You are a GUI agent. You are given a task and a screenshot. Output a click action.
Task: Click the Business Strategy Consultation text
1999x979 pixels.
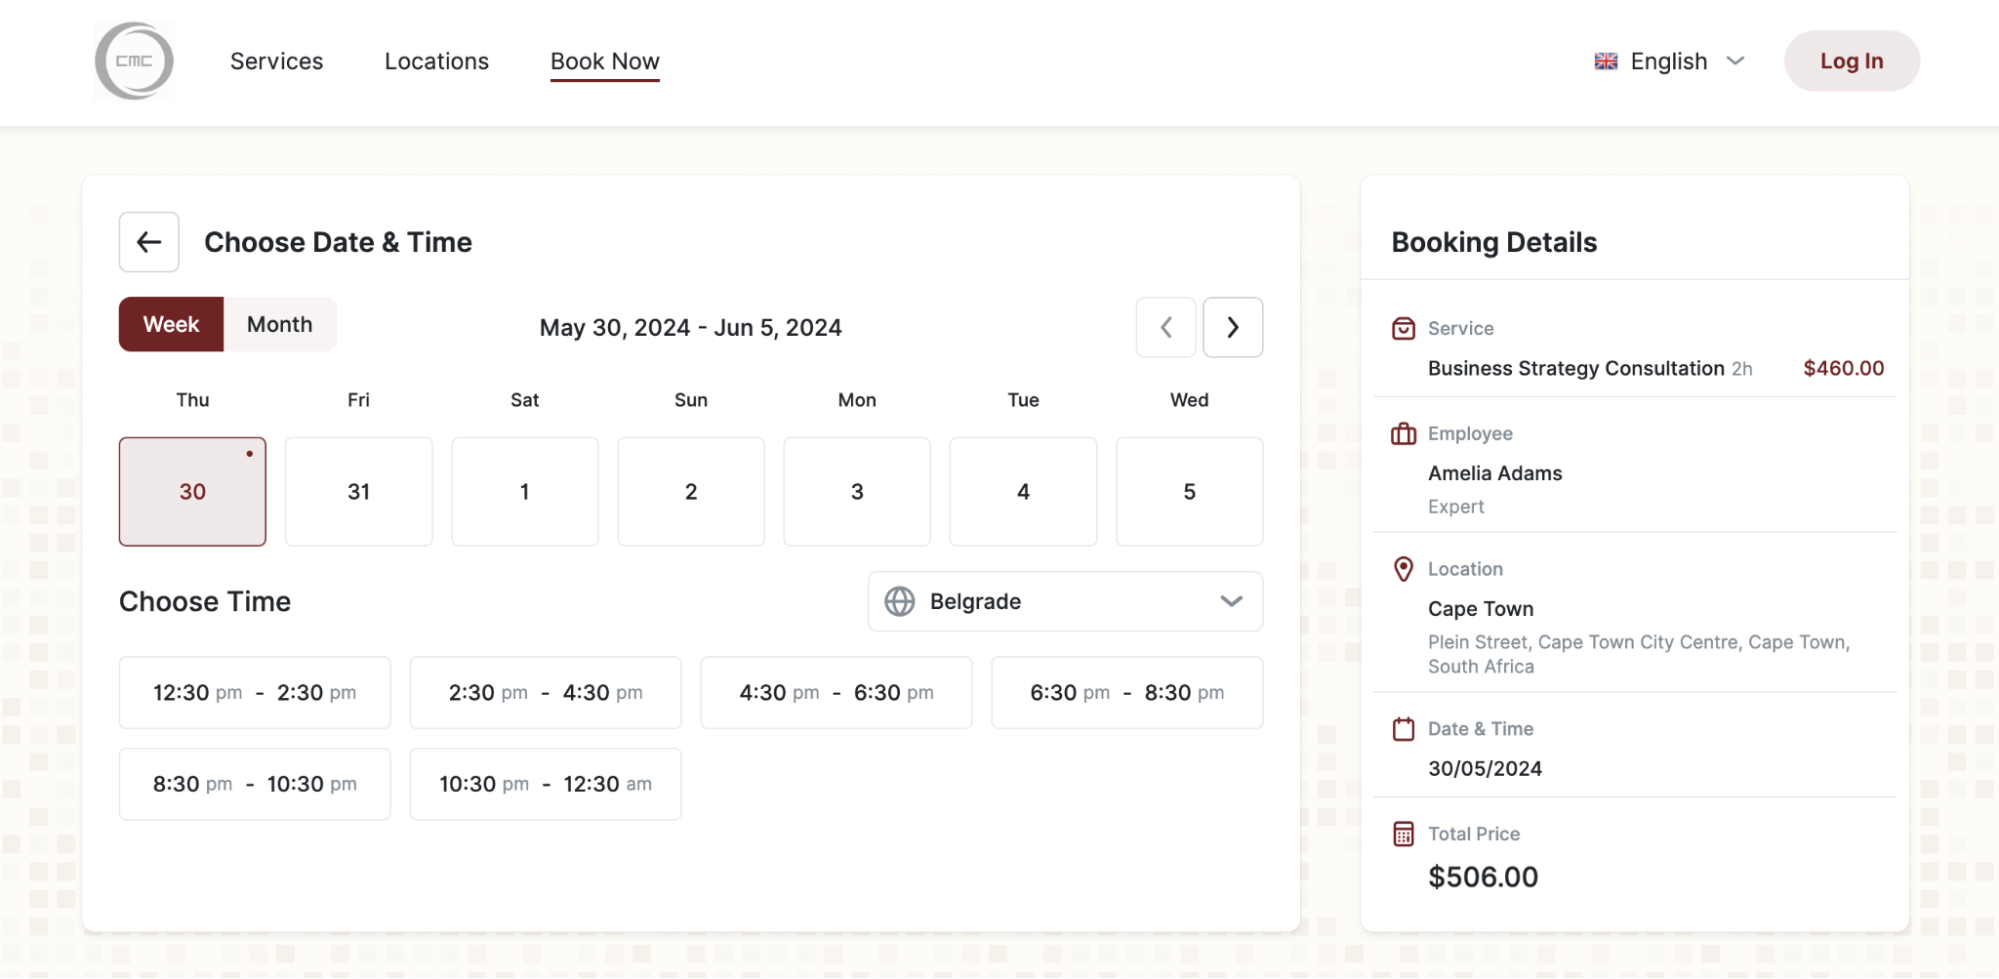tap(1576, 368)
